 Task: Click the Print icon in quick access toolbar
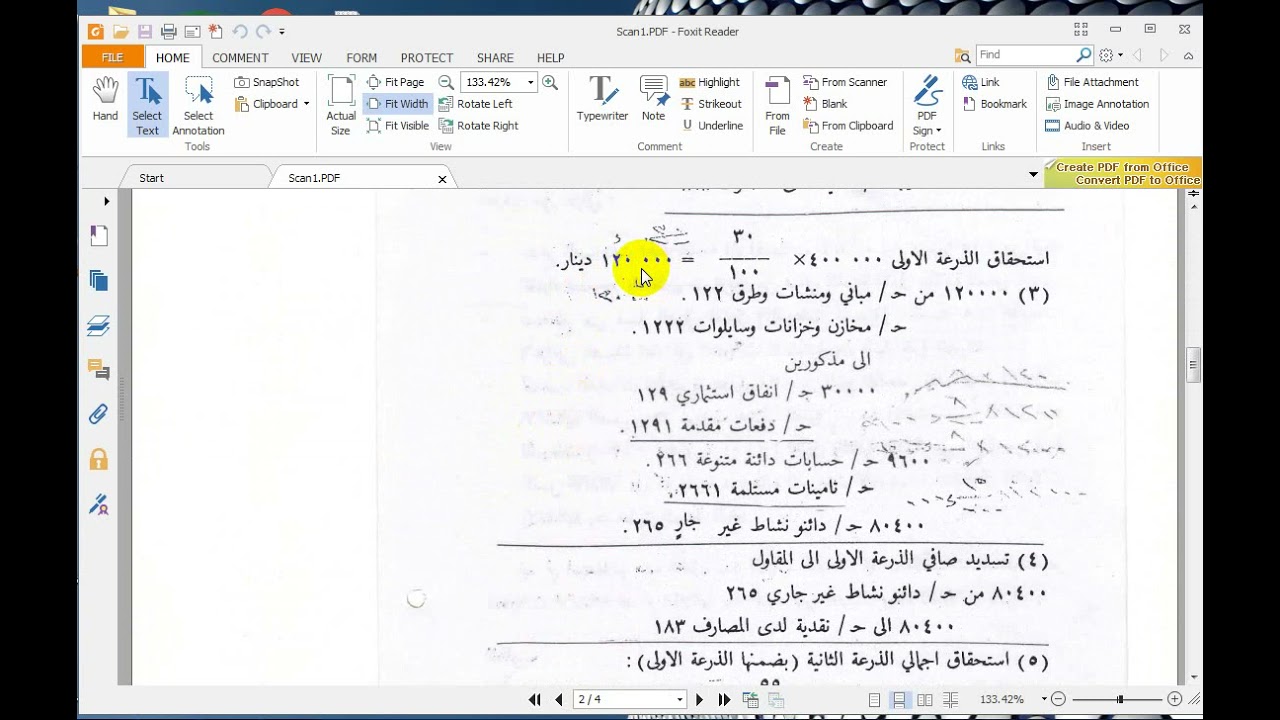click(169, 32)
